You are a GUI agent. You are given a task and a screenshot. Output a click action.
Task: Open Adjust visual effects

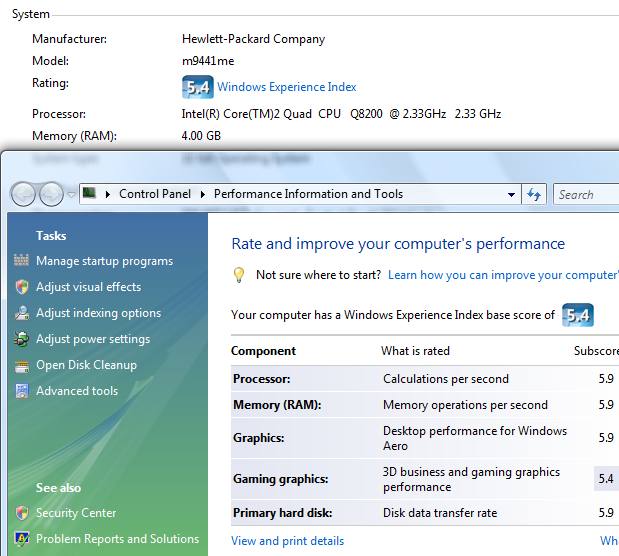(88, 287)
